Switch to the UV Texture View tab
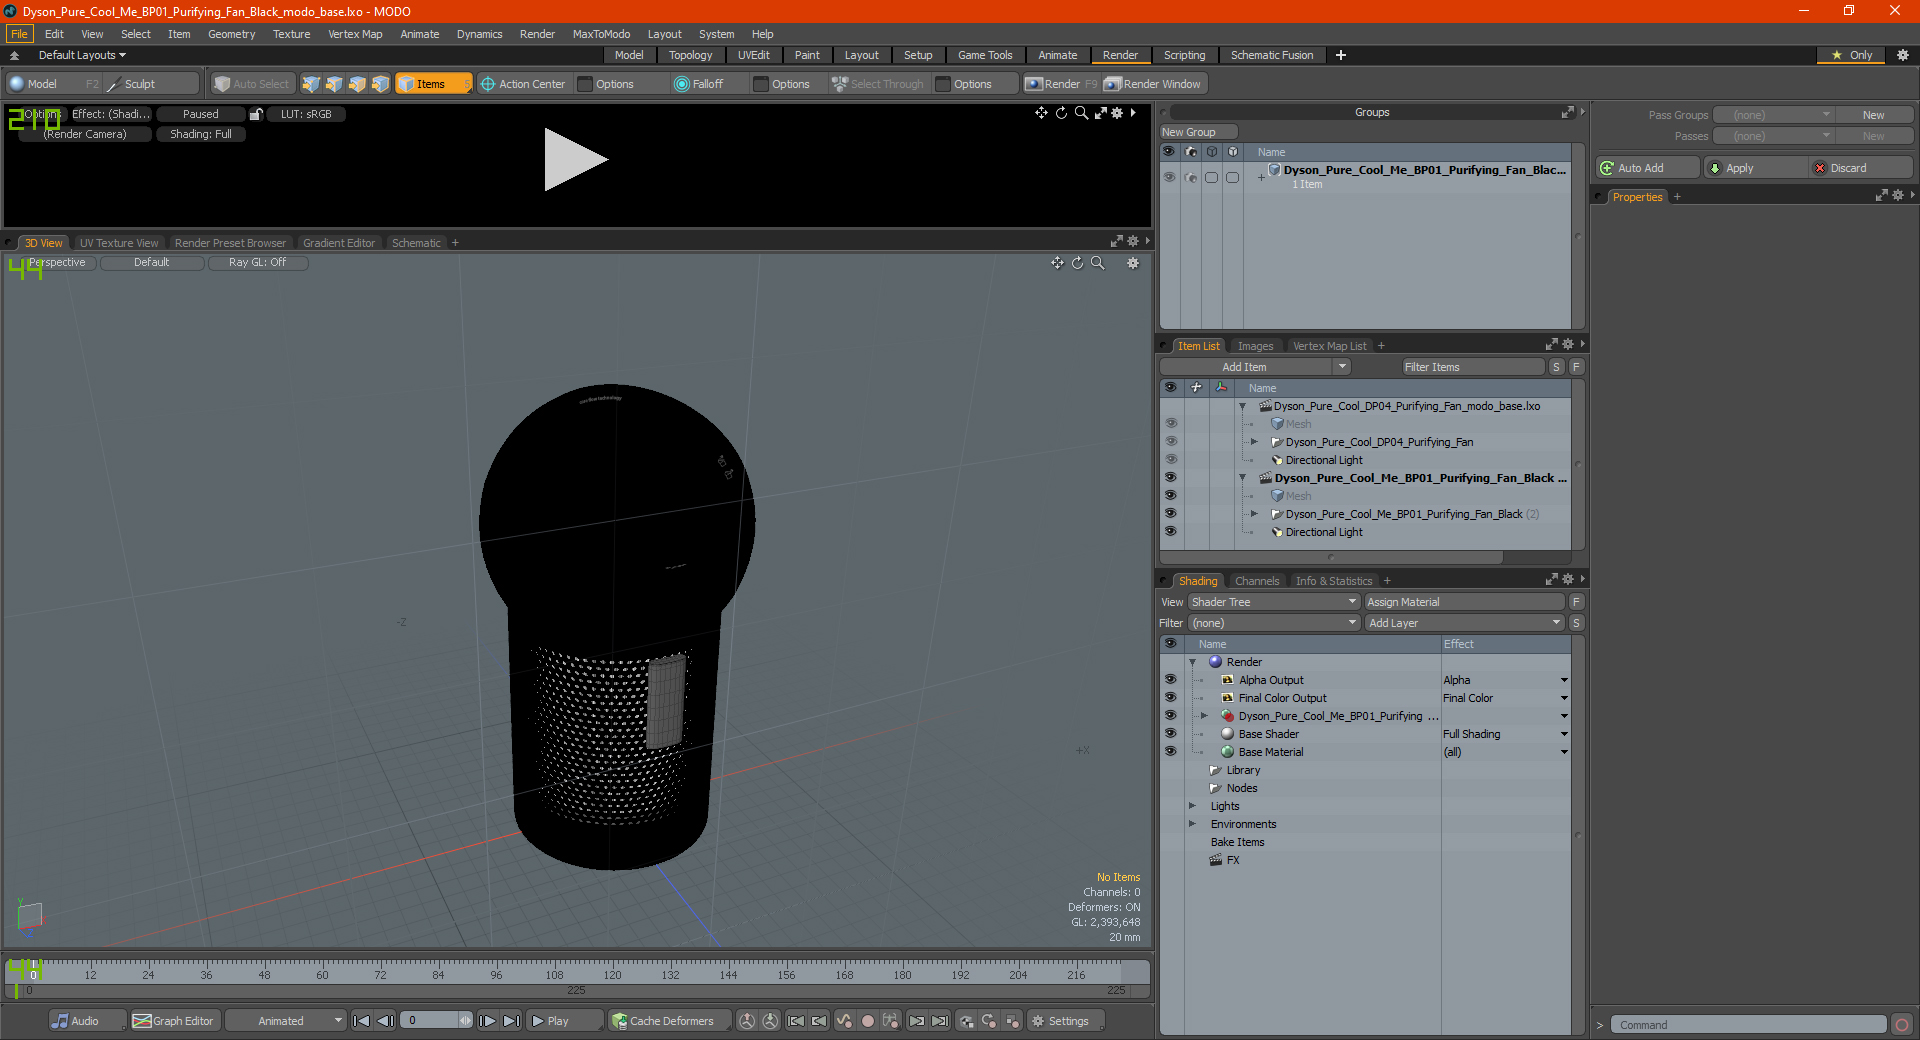Image resolution: width=1920 pixels, height=1040 pixels. click(119, 243)
